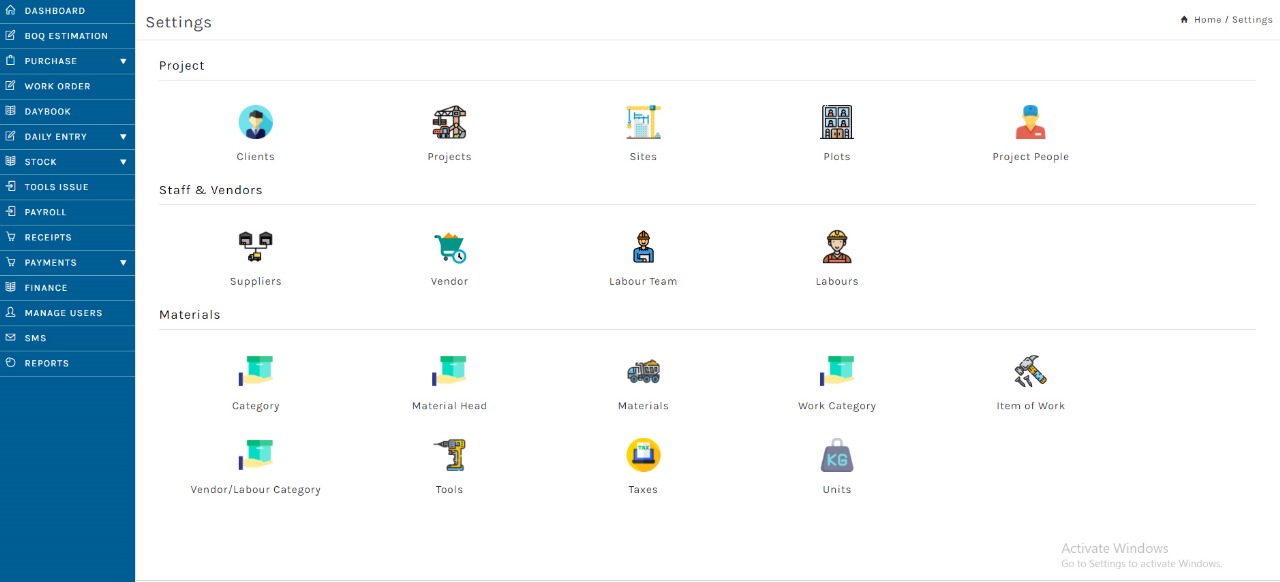Click the Labour Team label
The width and height of the screenshot is (1280, 582).
643,282
